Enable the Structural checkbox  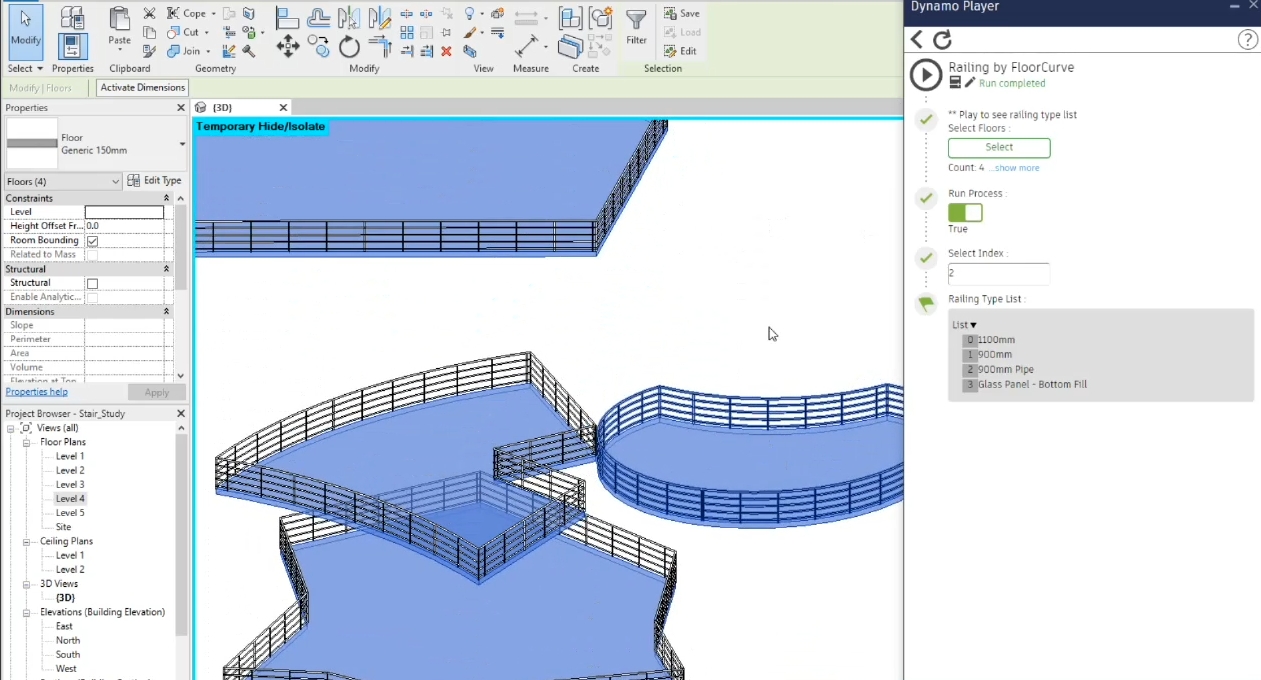coord(92,284)
